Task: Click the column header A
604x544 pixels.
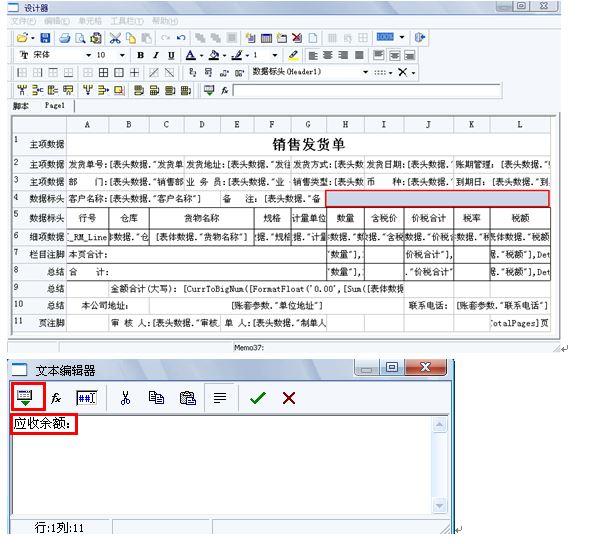Action: click(x=87, y=124)
